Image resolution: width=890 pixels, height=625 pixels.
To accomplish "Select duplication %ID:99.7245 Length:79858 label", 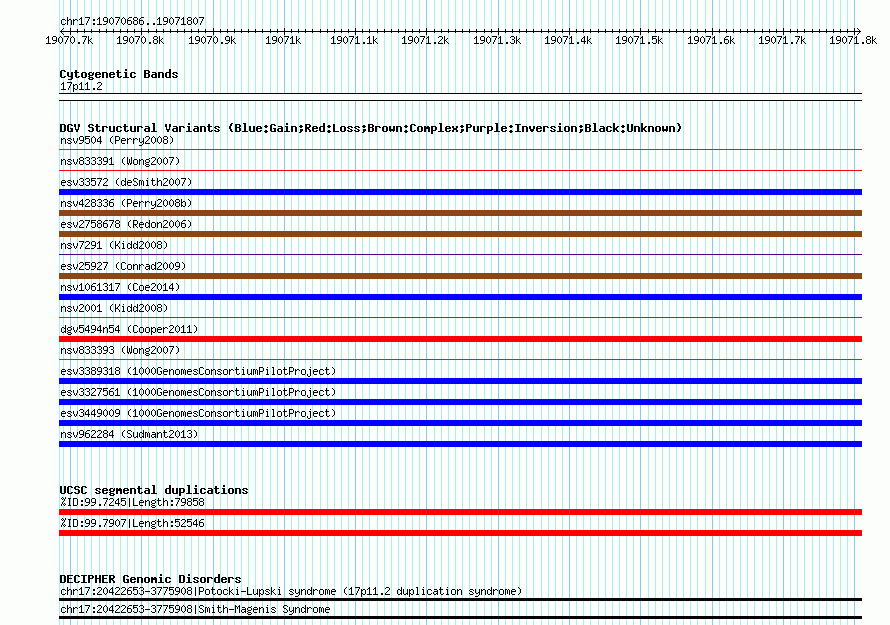I will 132,502.
